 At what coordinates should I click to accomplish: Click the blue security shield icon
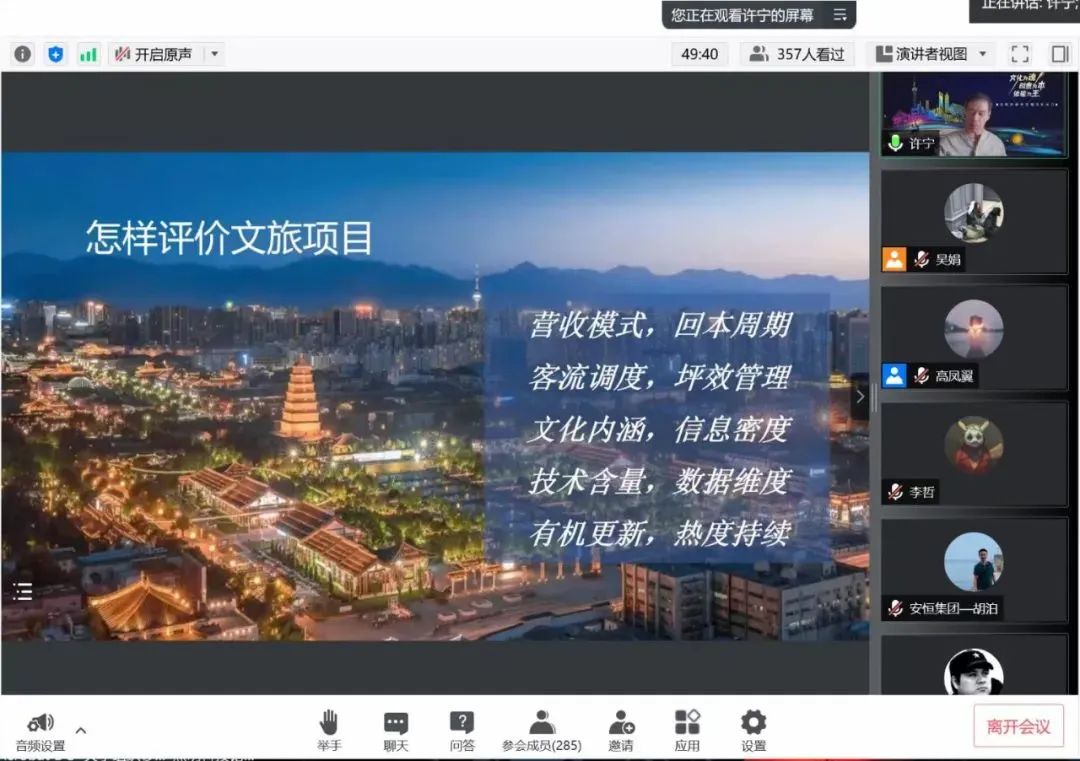(x=55, y=54)
